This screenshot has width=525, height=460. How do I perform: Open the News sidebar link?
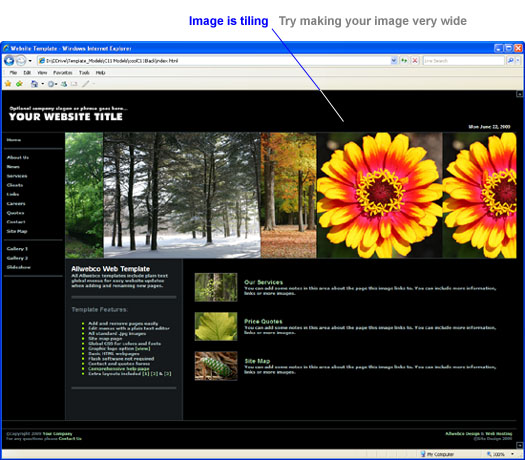[x=13, y=167]
